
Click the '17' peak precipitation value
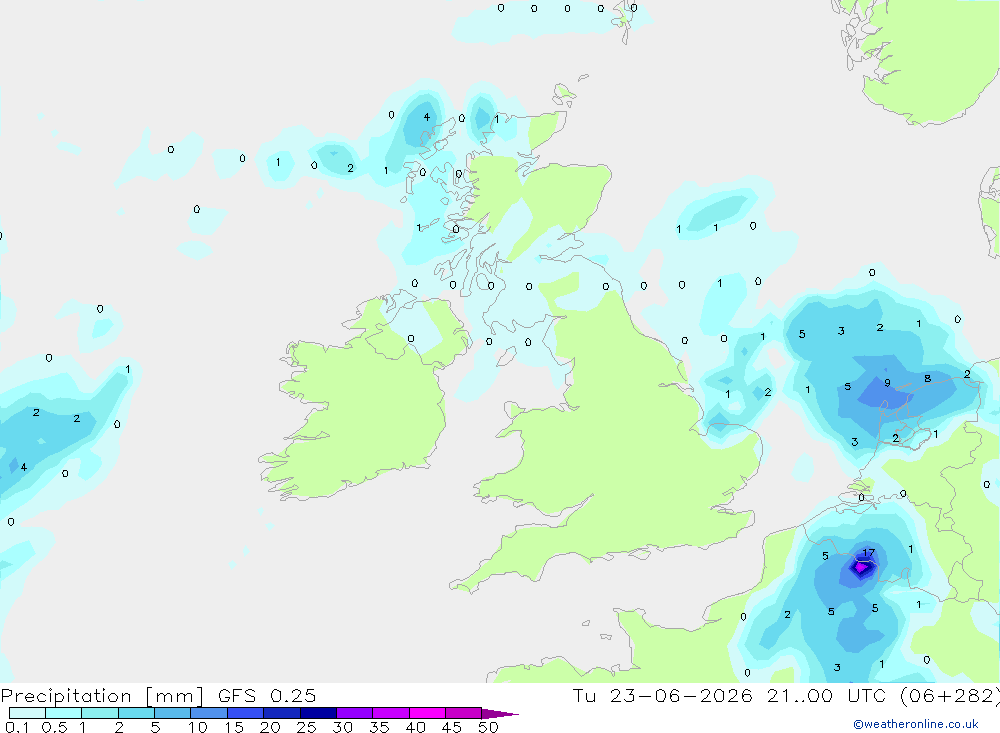pos(869,552)
